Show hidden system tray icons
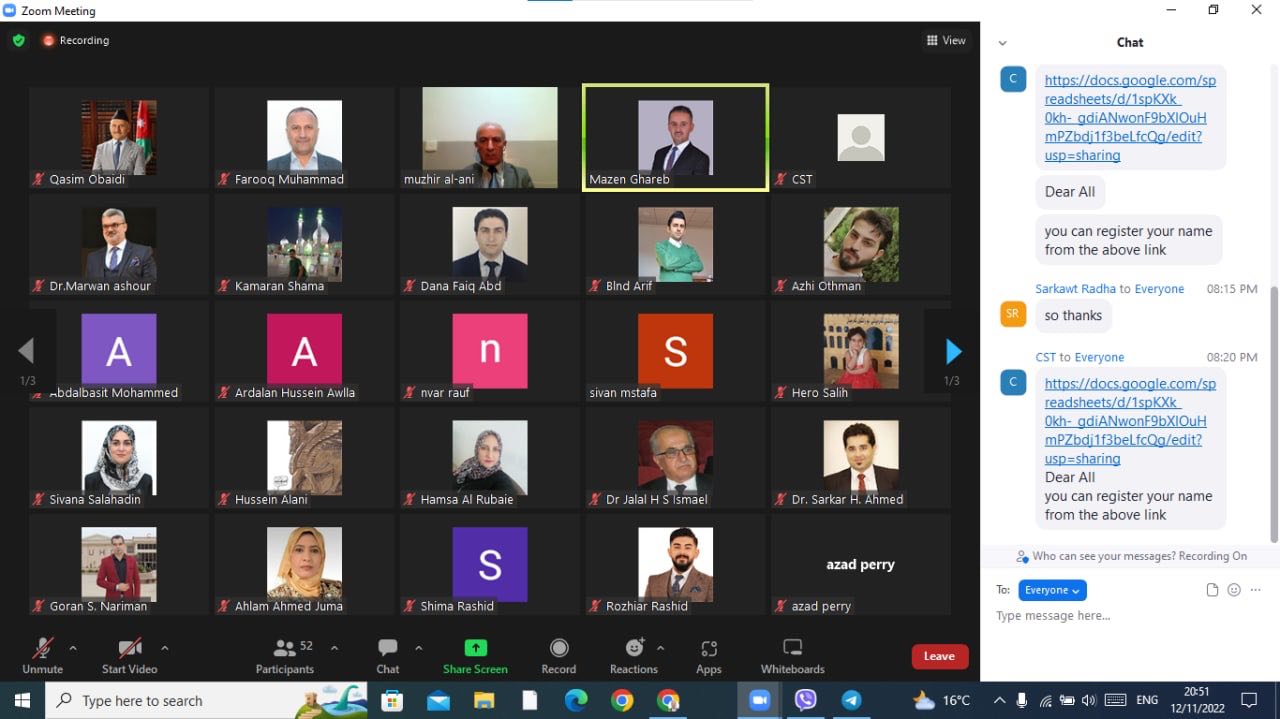This screenshot has width=1280, height=719. click(x=999, y=700)
